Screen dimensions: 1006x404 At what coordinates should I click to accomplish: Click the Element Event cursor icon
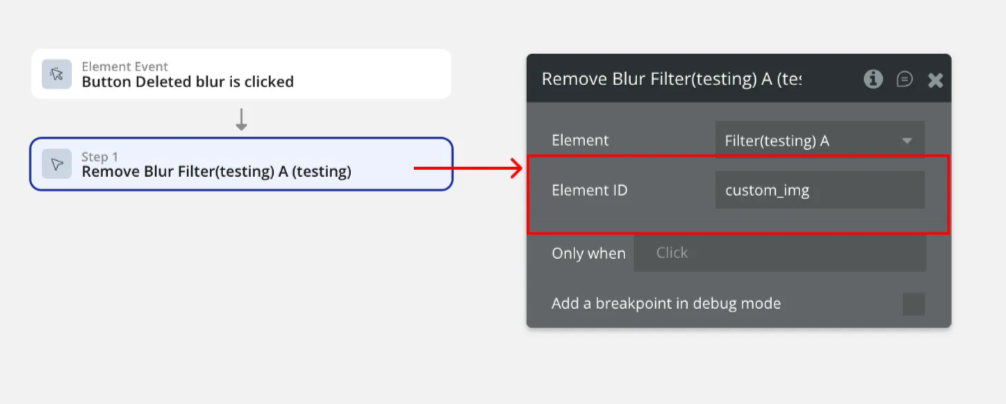coord(56,74)
